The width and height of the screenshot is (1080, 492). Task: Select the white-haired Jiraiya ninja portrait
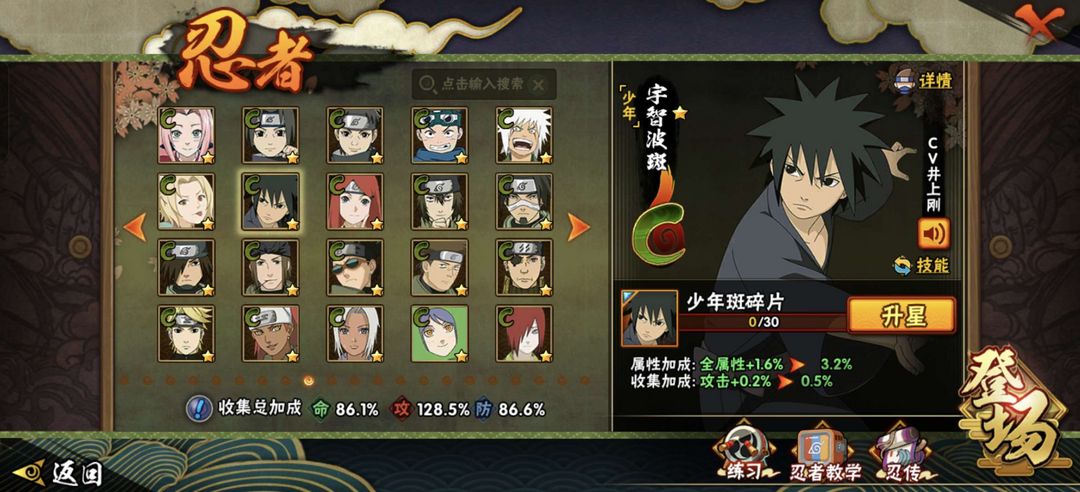pos(524,135)
